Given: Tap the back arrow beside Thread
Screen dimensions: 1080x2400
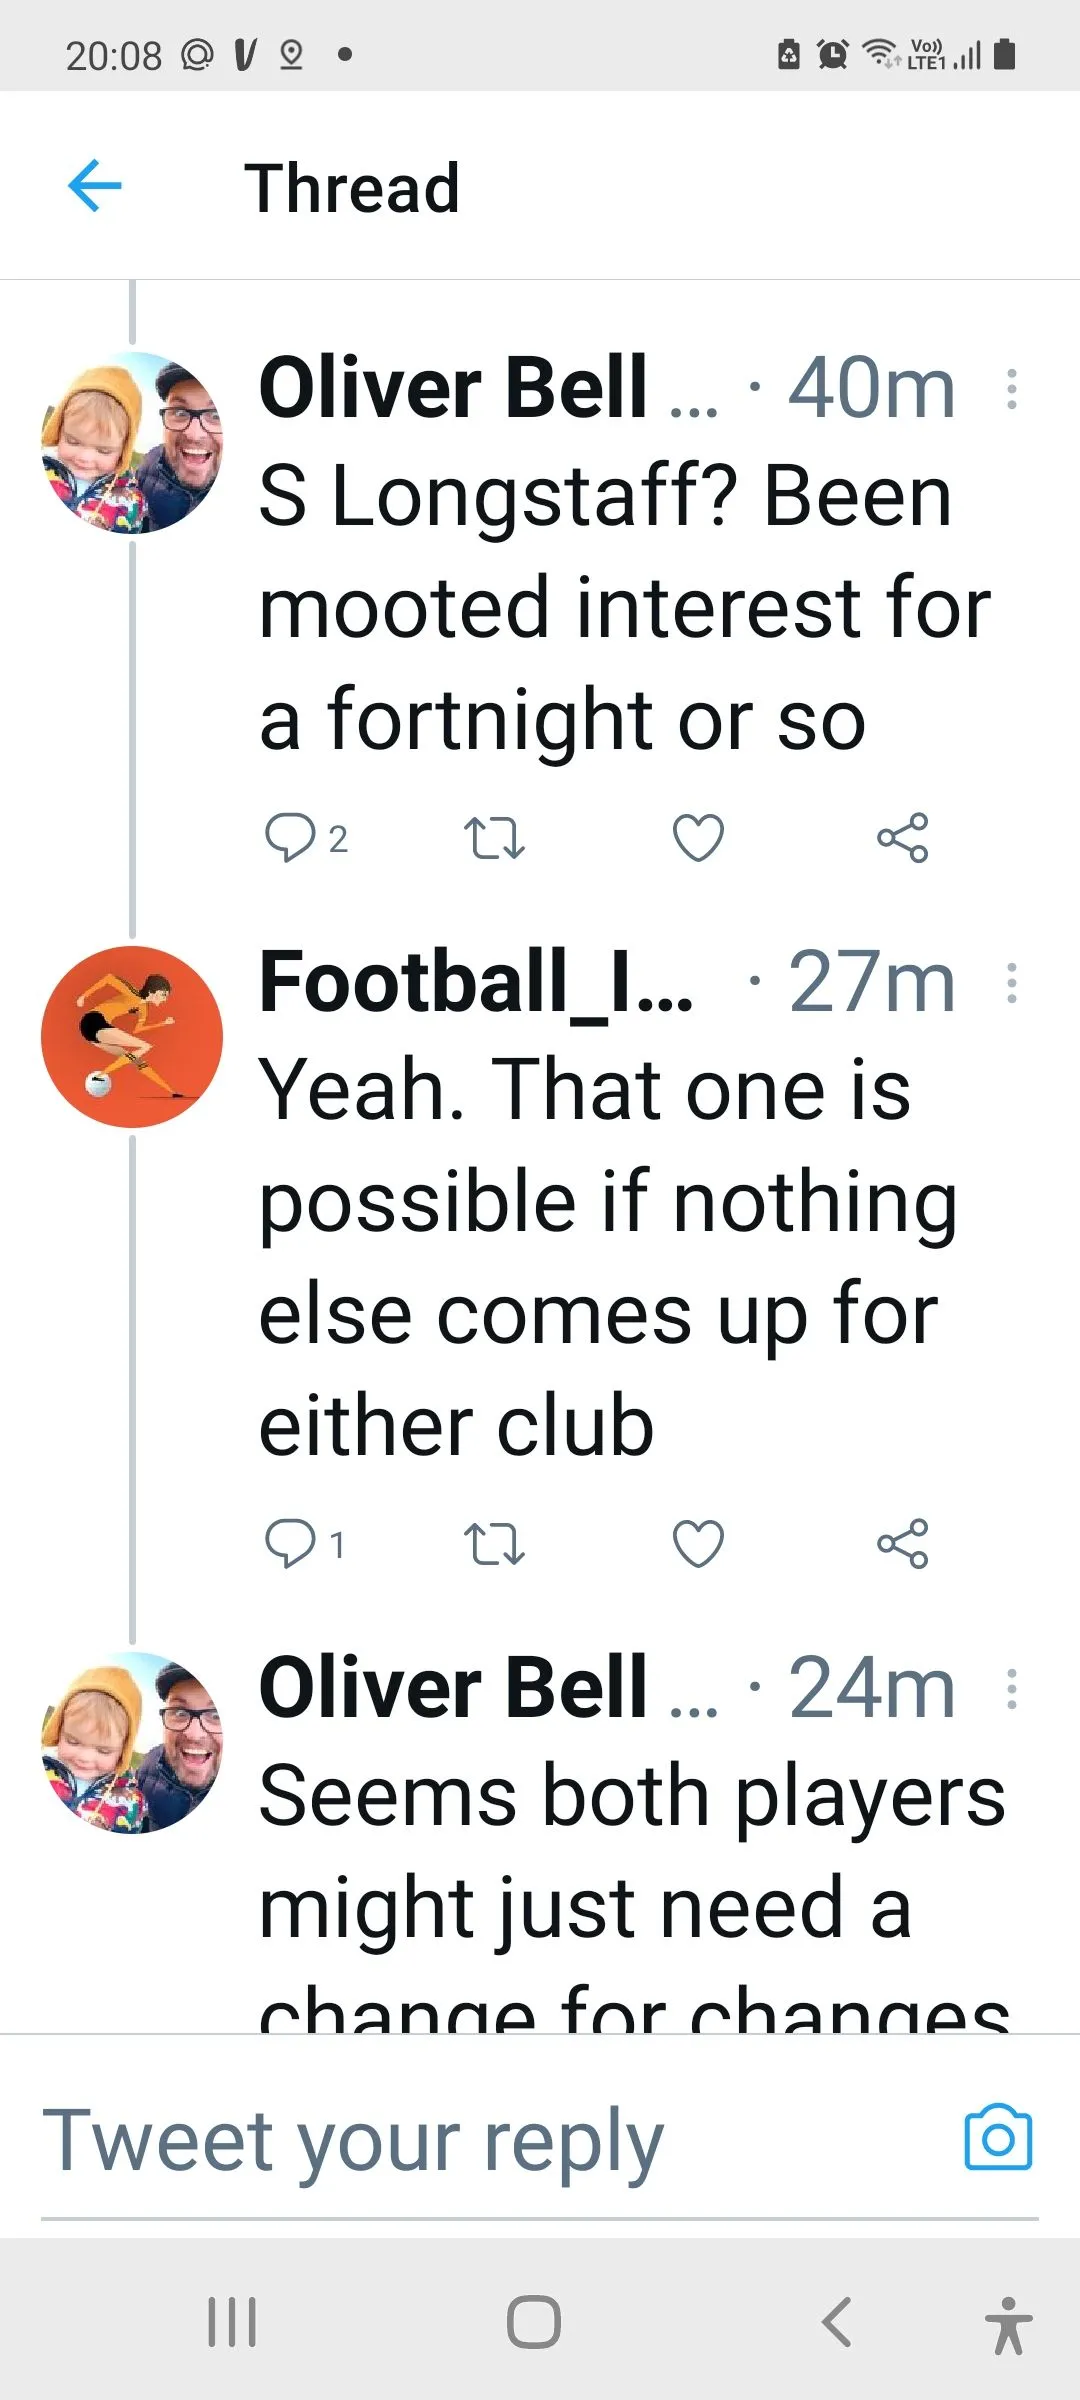Looking at the screenshot, I should [95, 186].
